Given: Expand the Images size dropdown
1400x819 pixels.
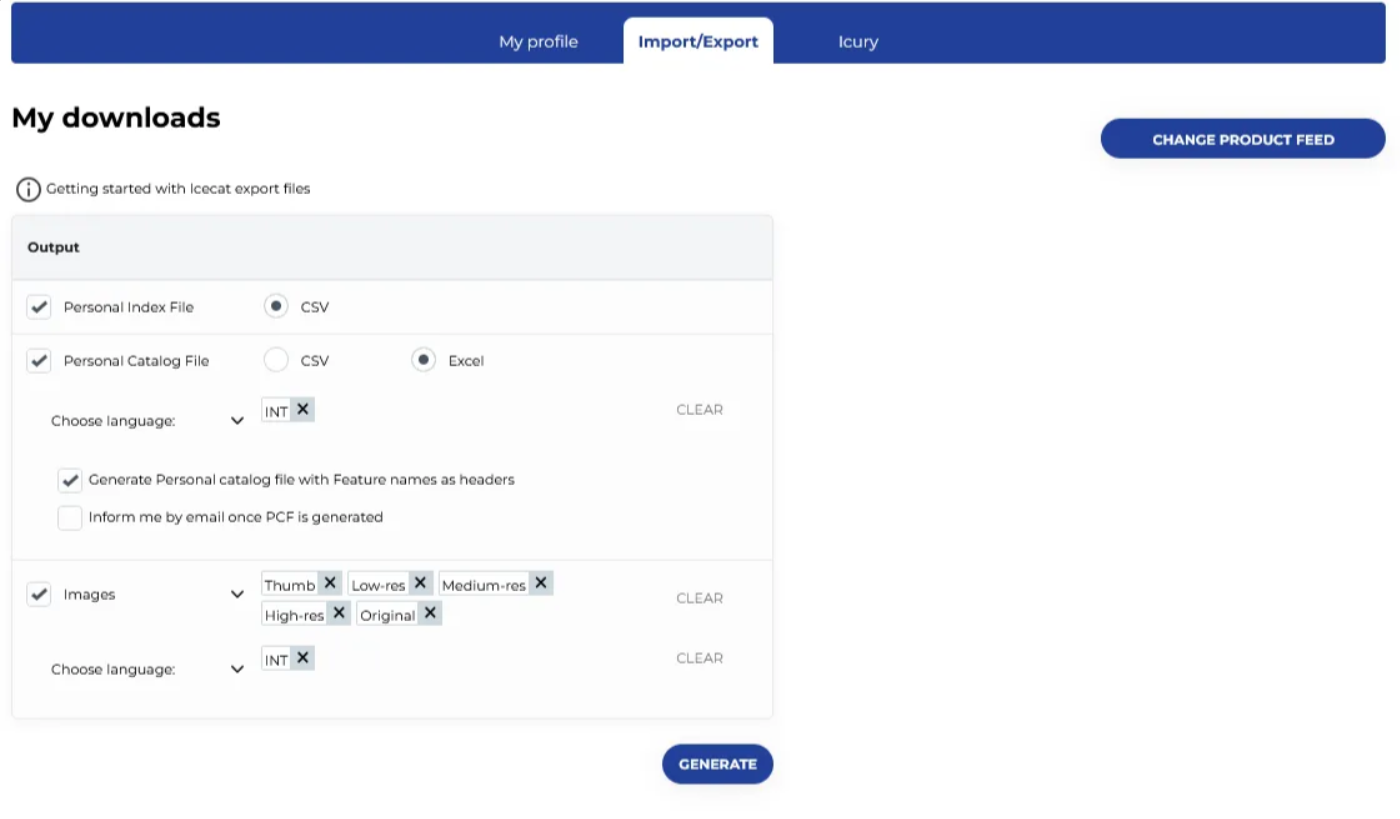Looking at the screenshot, I should (237, 595).
